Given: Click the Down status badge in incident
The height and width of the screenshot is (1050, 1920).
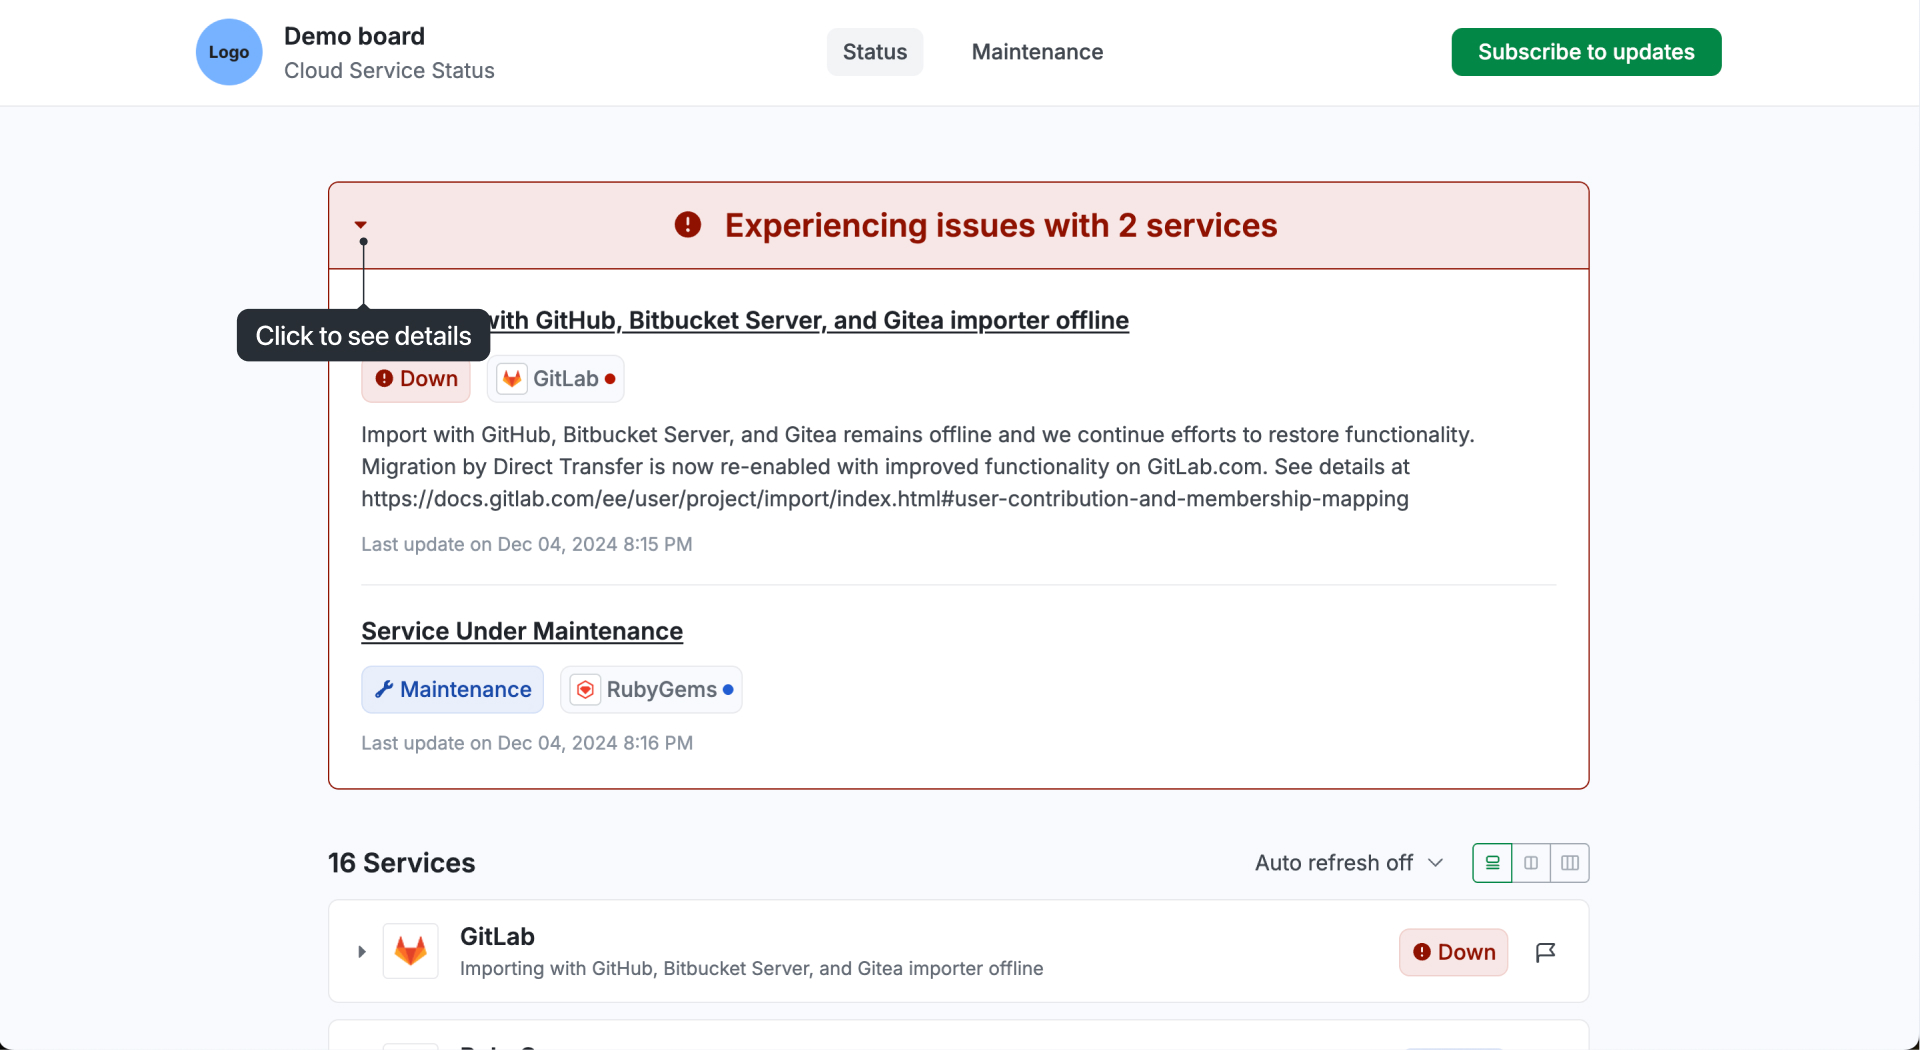Looking at the screenshot, I should (416, 379).
